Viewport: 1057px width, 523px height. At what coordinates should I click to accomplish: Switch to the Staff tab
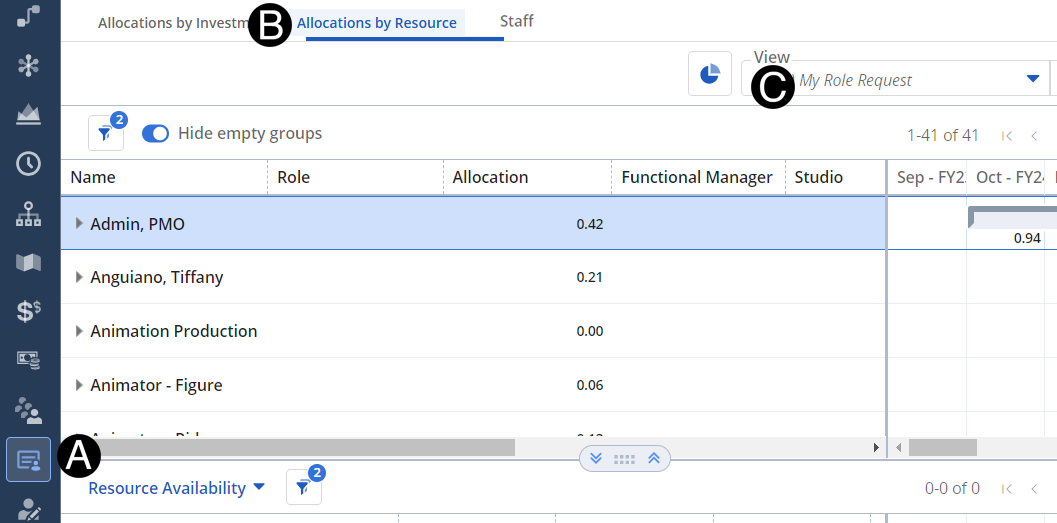click(516, 21)
